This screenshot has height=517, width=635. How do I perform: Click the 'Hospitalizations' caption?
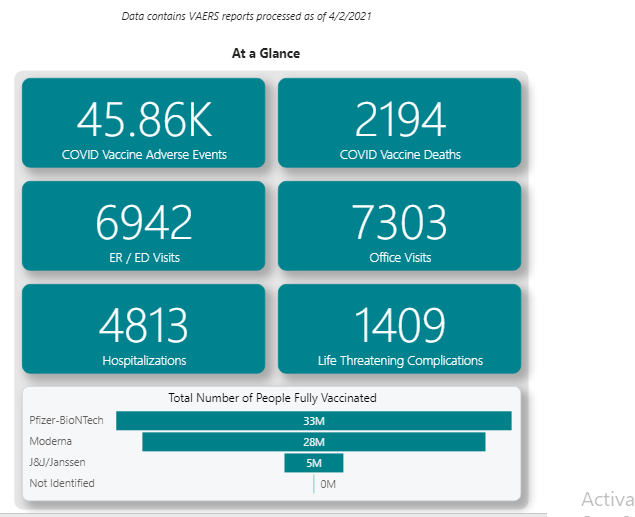point(144,361)
